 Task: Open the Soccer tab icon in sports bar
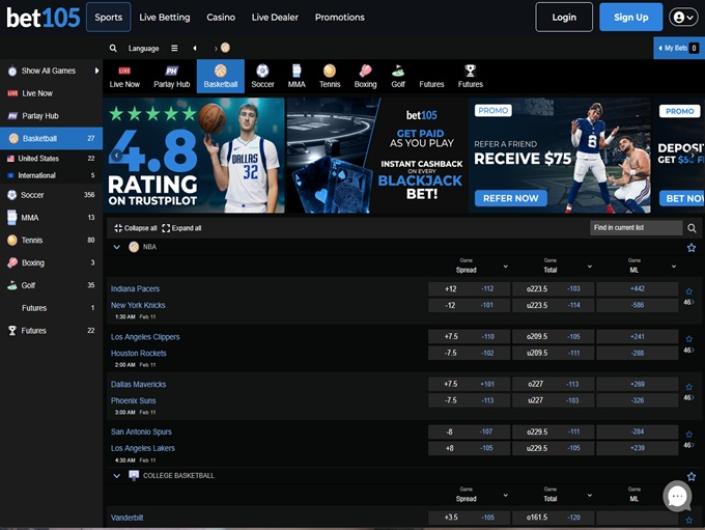coord(262,72)
